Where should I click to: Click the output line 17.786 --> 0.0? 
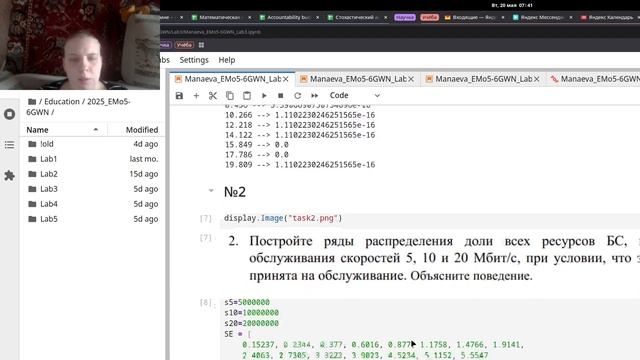(x=256, y=155)
